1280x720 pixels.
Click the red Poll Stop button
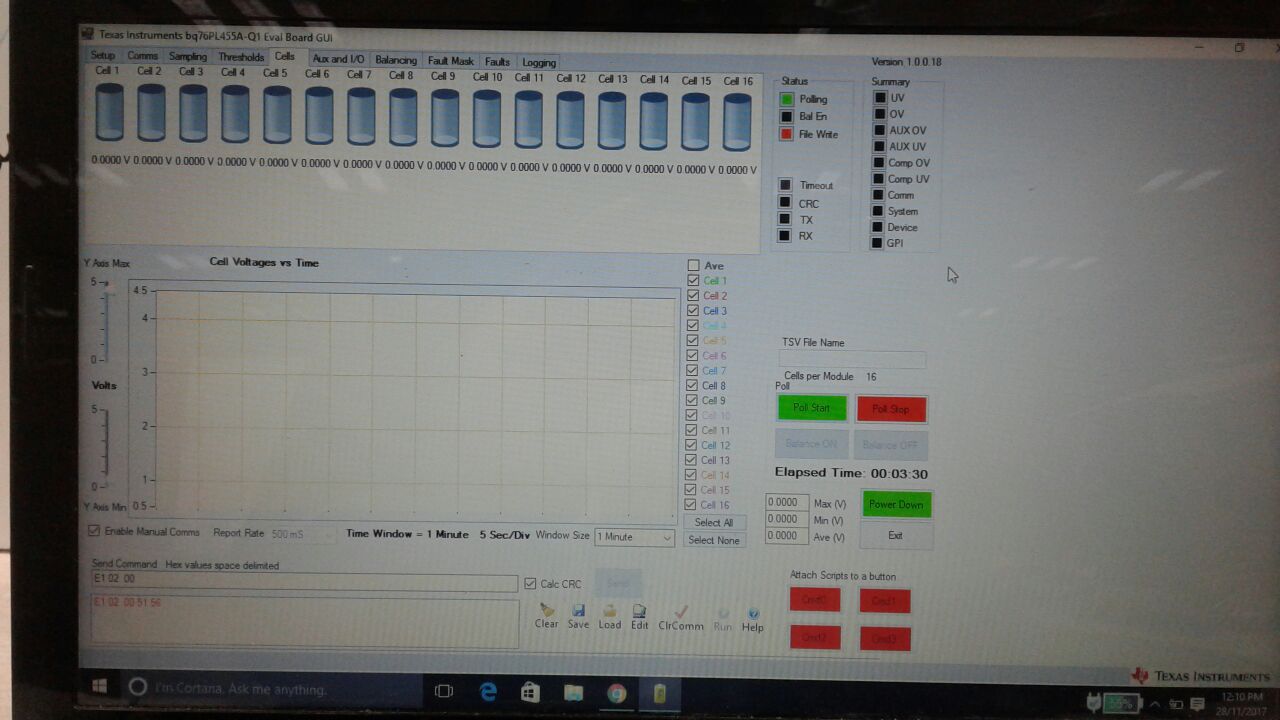tap(891, 409)
